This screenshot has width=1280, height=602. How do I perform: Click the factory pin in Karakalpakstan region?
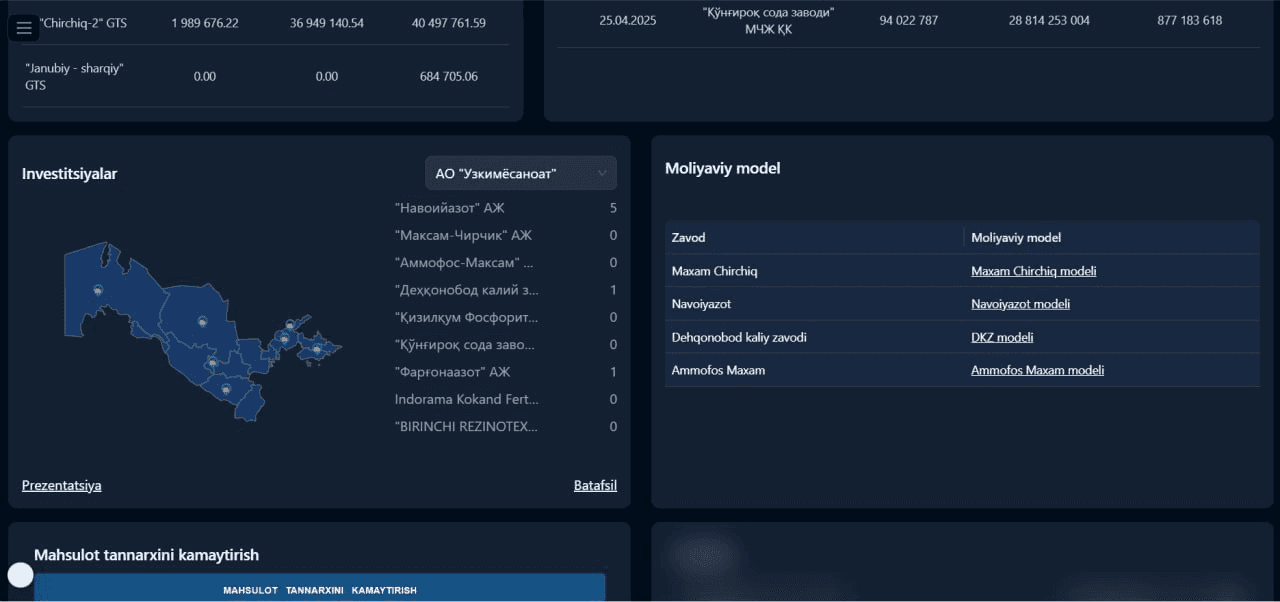[x=98, y=290]
